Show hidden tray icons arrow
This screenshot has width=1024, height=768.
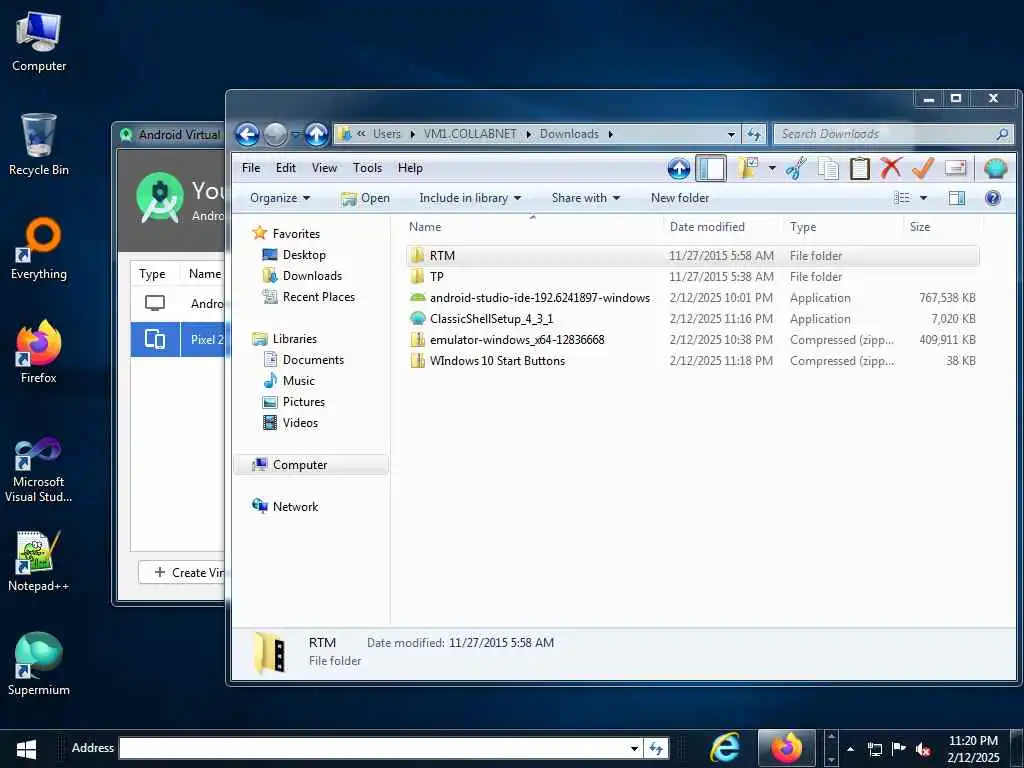click(x=850, y=749)
